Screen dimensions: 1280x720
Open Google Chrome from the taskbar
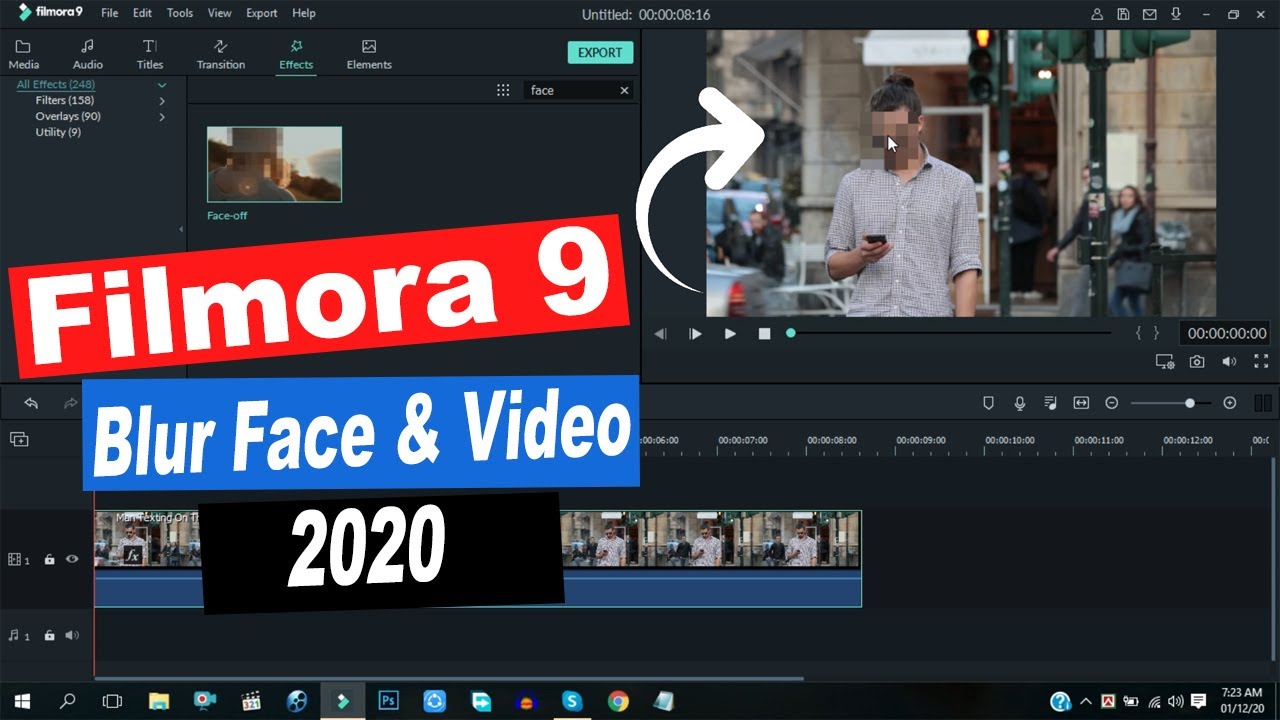coord(618,702)
